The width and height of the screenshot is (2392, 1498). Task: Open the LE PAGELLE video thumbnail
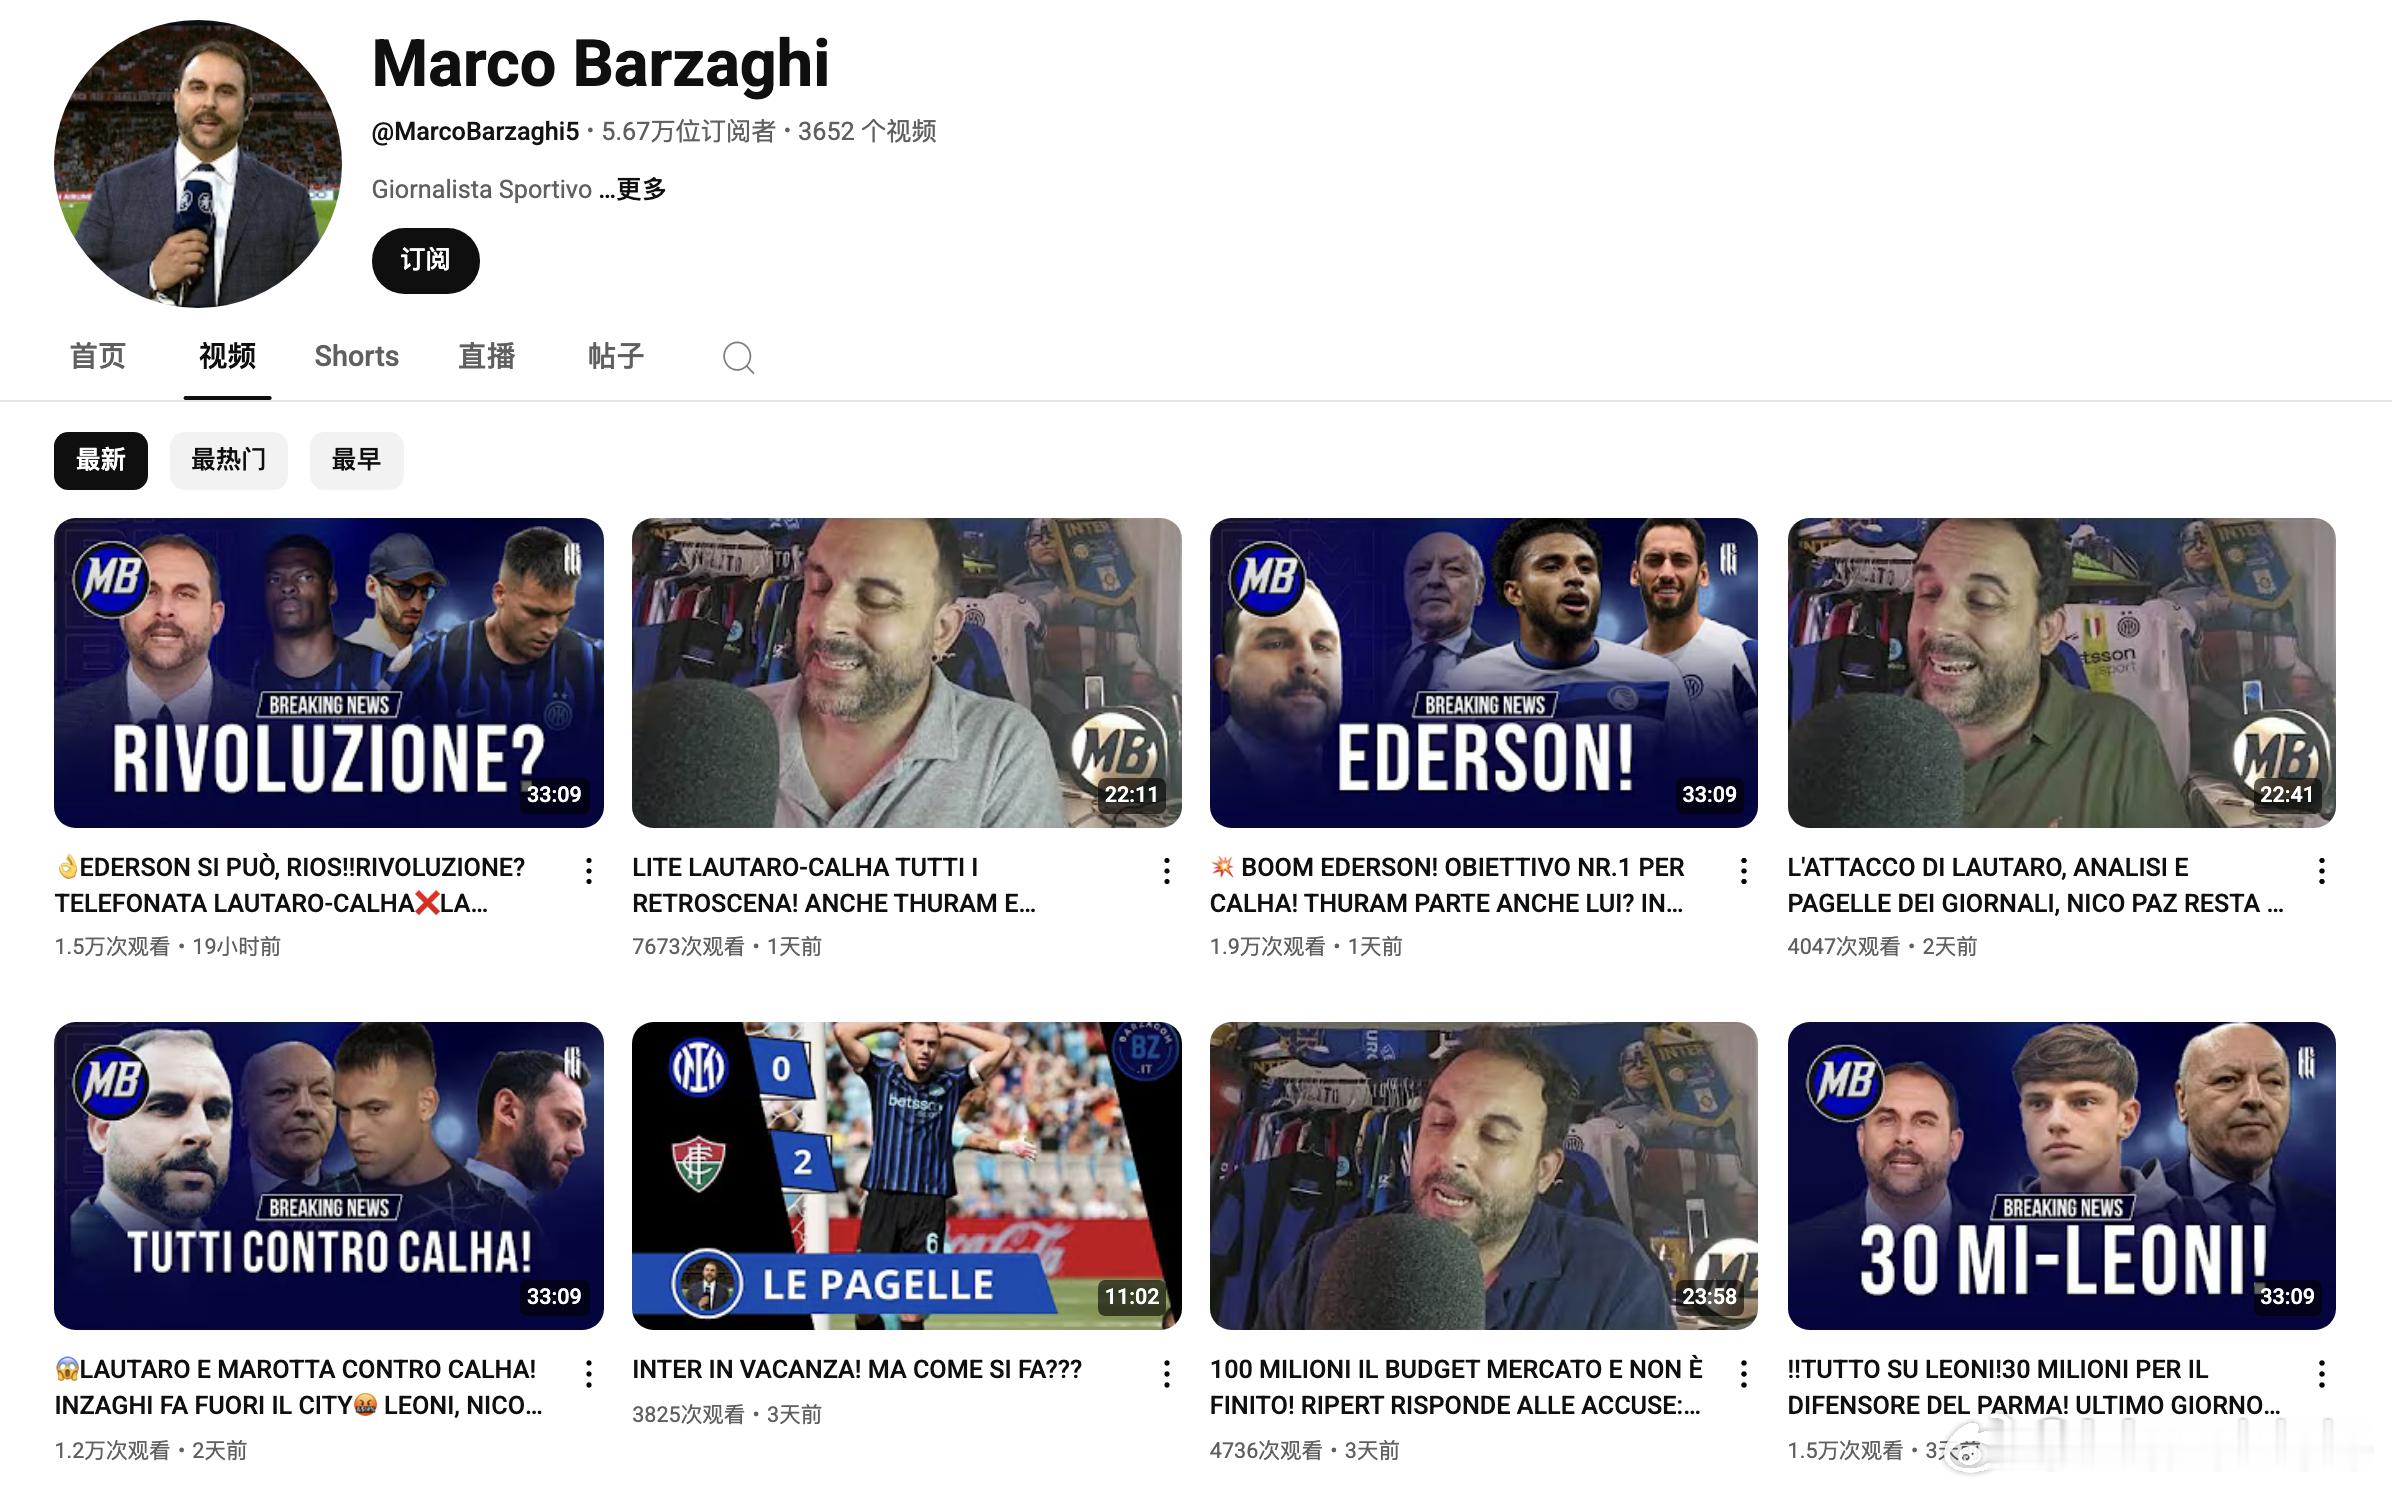pos(906,1175)
